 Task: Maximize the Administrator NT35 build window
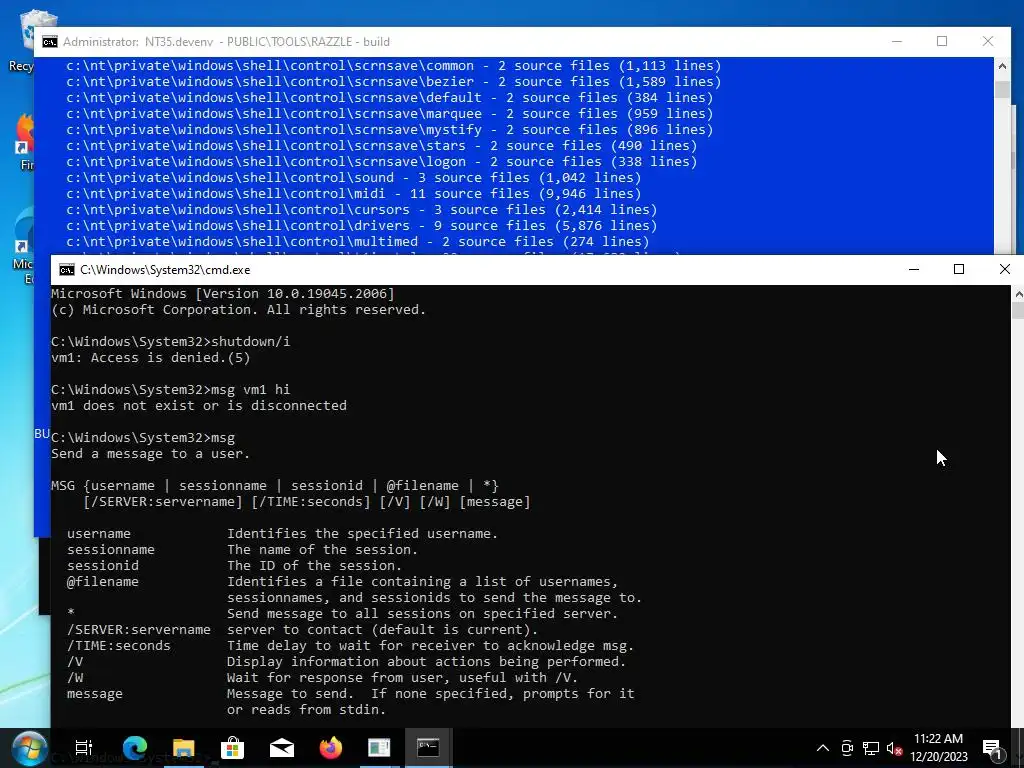[x=942, y=41]
